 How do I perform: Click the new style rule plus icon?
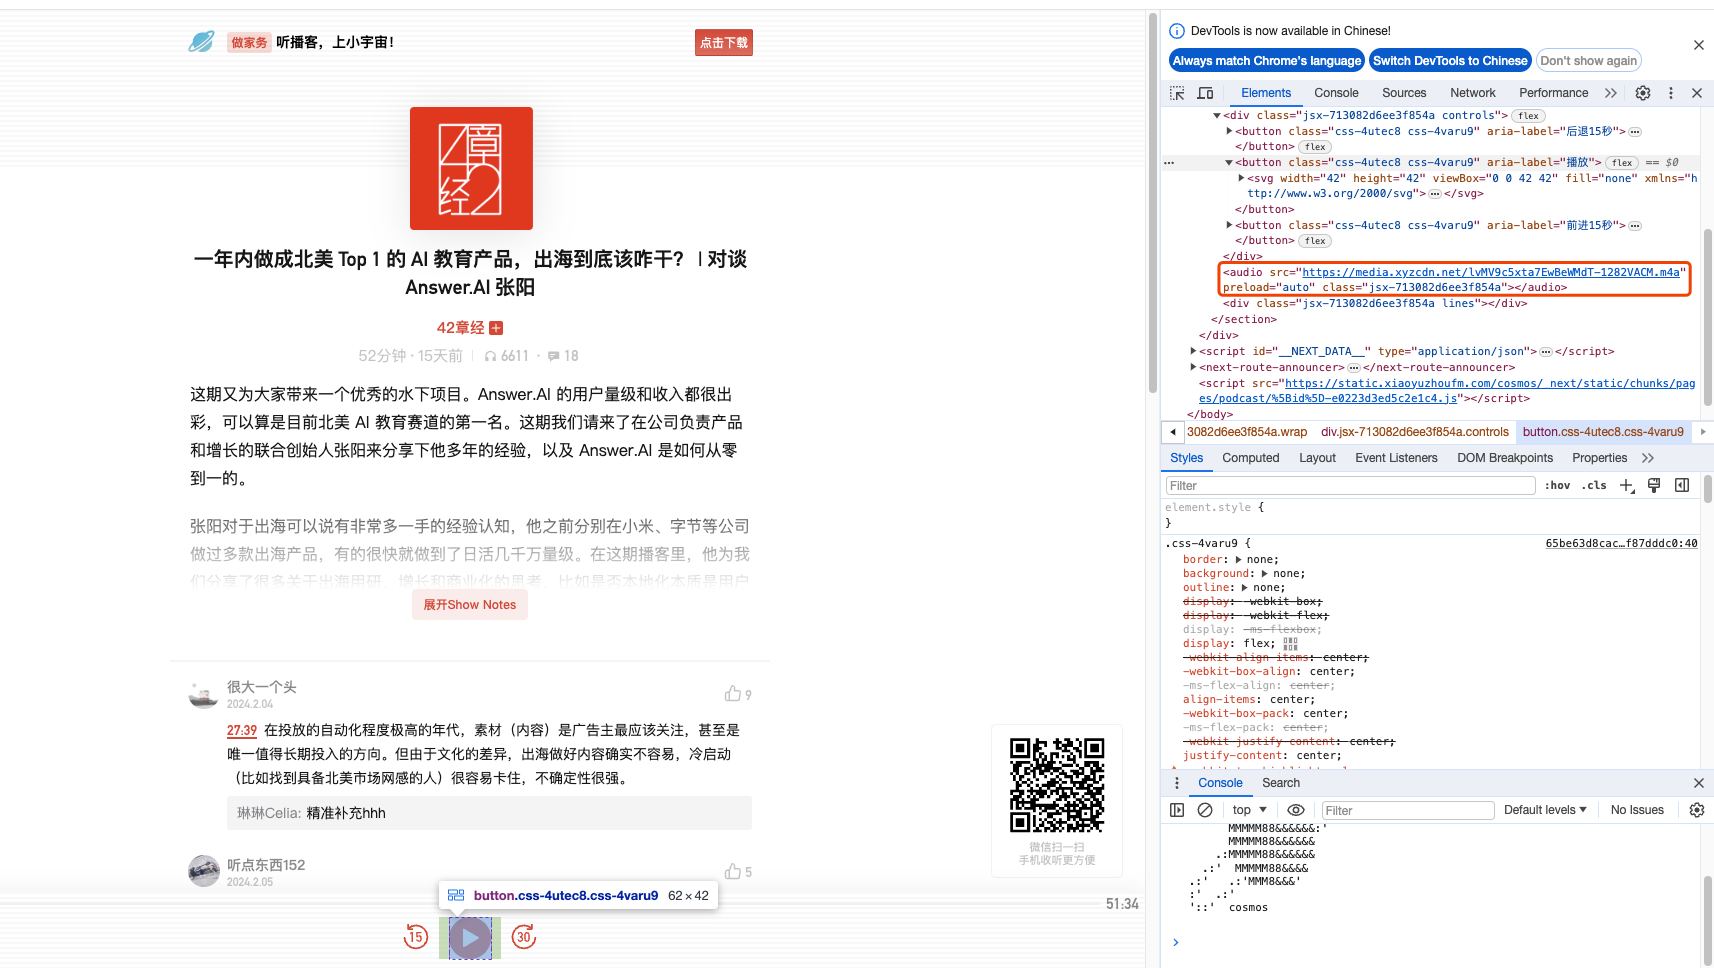pyautogui.click(x=1627, y=486)
